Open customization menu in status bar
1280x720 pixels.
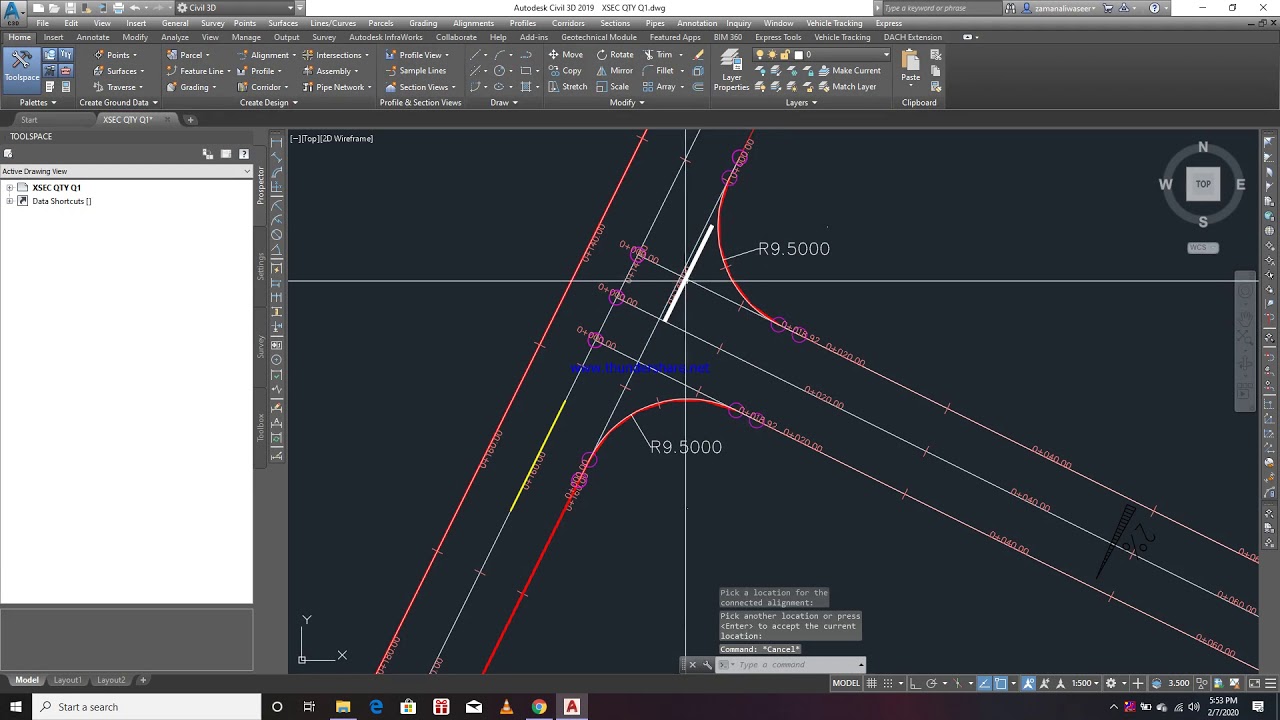pos(1269,683)
